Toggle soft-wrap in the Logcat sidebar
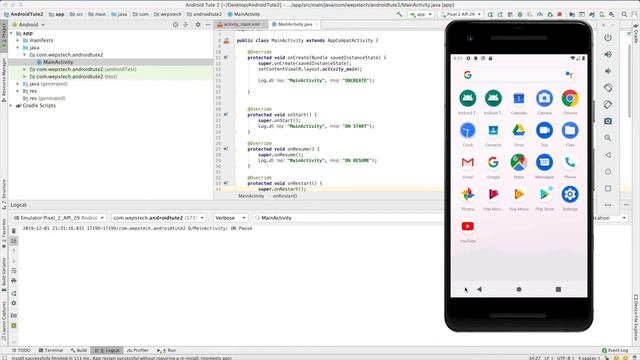 (x=14, y=271)
